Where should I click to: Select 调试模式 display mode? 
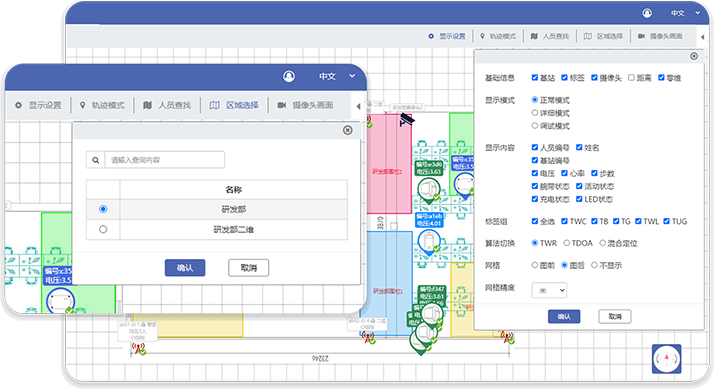[535, 126]
